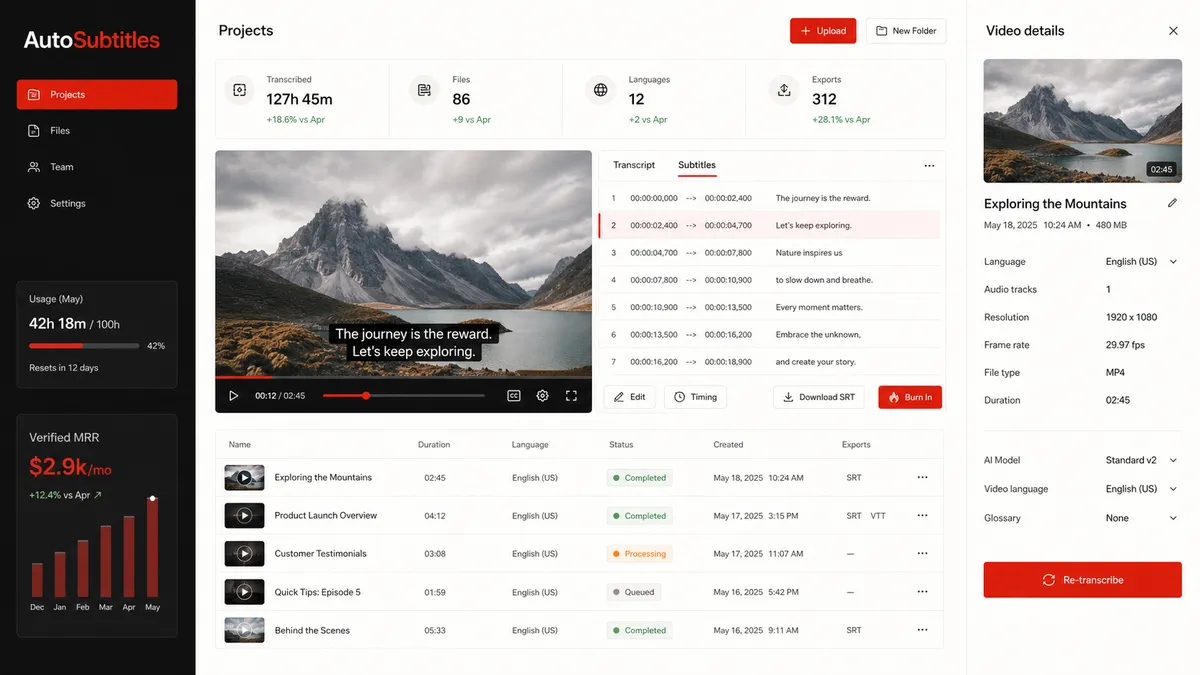The image size is (1200, 675).
Task: Select subtitle 'and create your story.'
Action: pos(770,362)
